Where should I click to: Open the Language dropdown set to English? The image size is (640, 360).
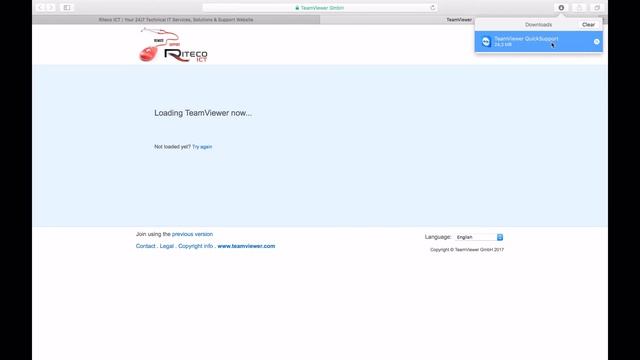(479, 237)
